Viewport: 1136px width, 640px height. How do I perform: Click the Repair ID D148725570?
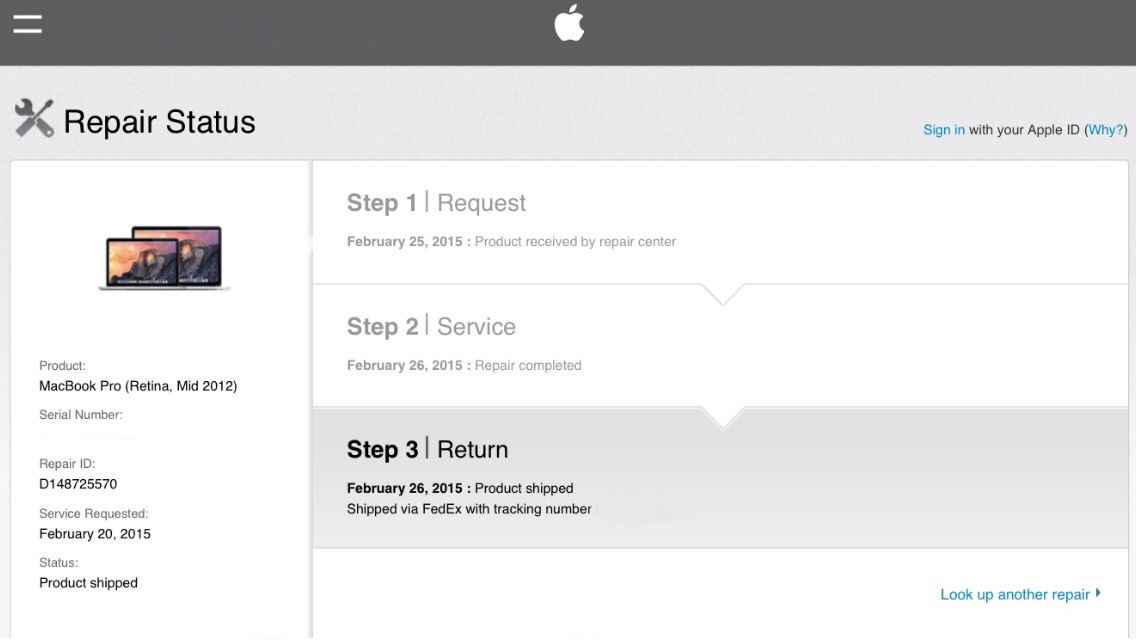coord(78,484)
